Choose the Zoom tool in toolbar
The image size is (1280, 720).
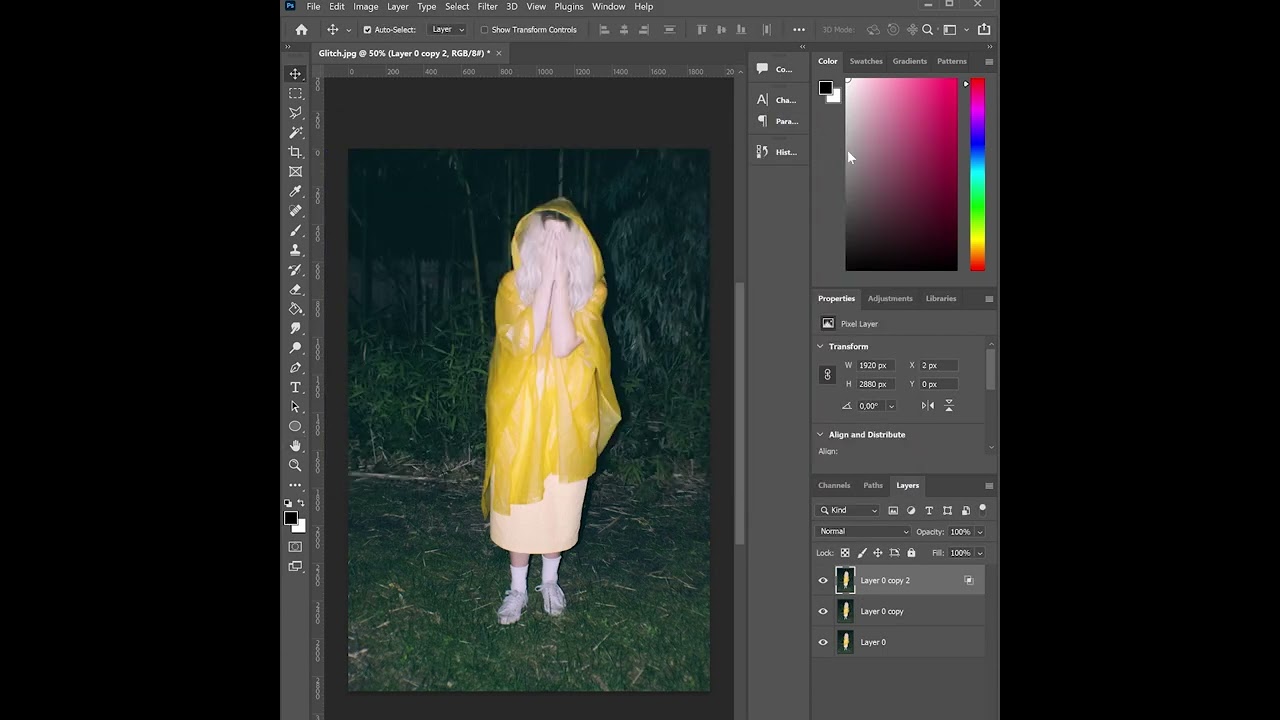tap(295, 465)
